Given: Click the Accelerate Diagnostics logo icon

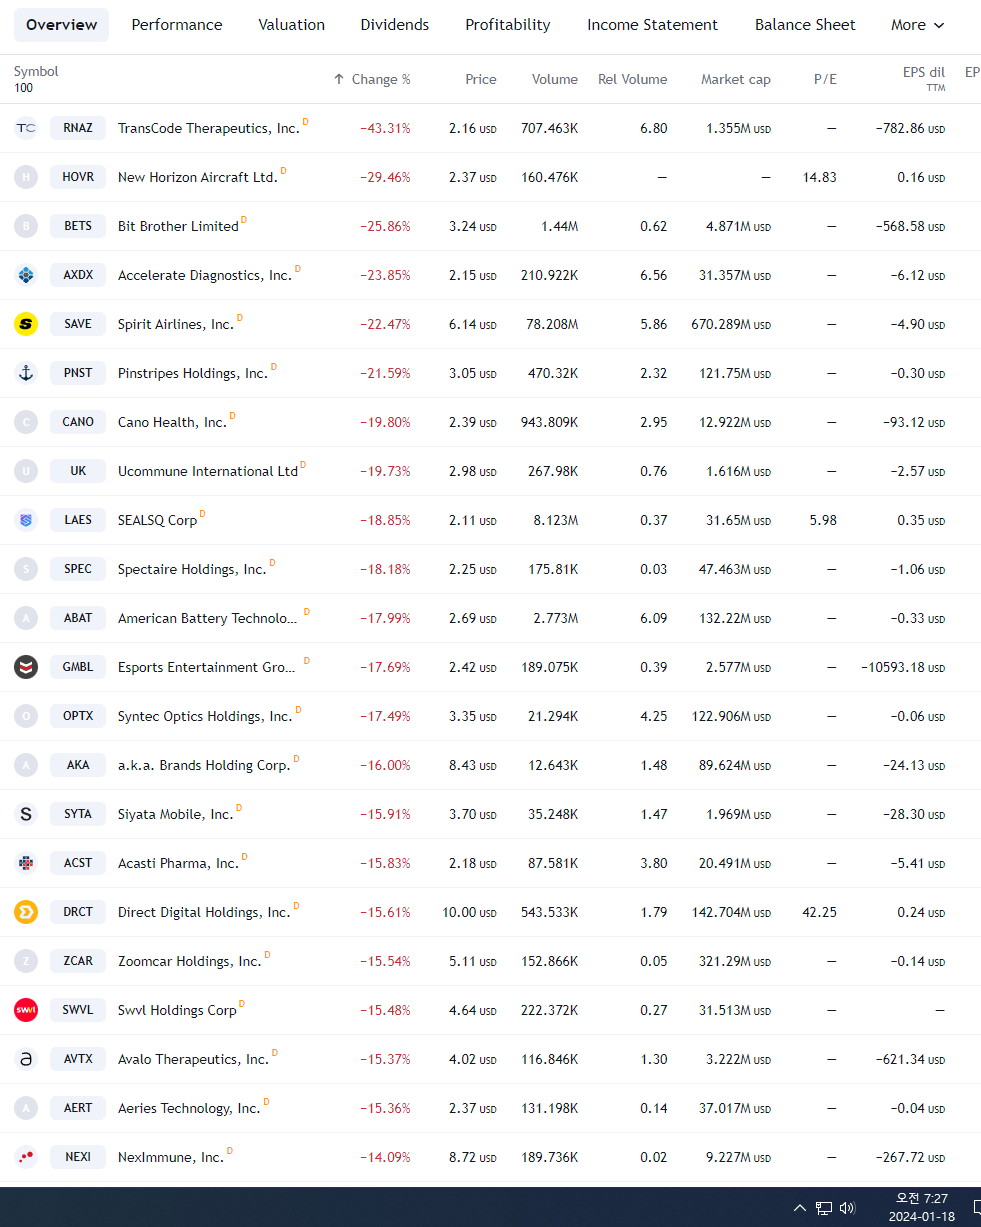Looking at the screenshot, I should [x=26, y=275].
